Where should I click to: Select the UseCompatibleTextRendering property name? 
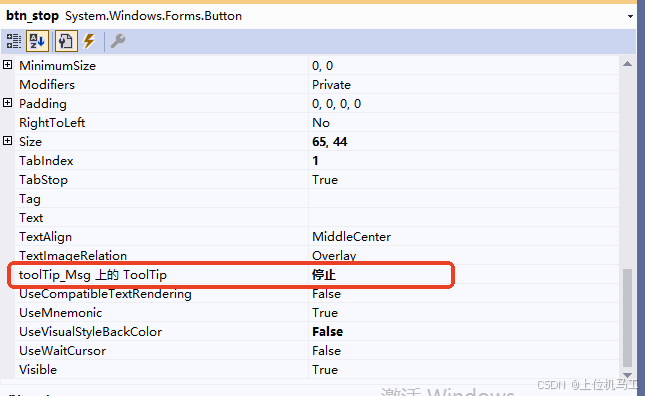tap(105, 294)
